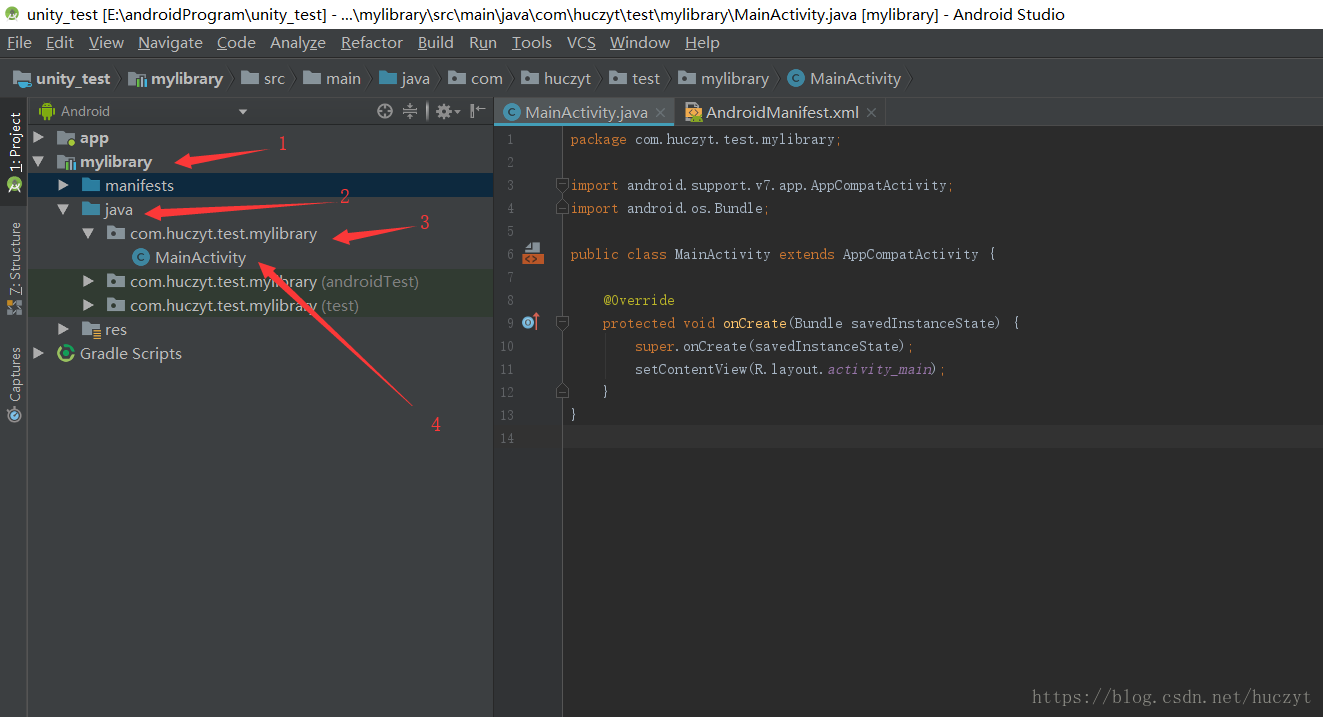This screenshot has width=1323, height=717.
Task: Click AppCompatActivity in the class declaration line
Action: click(x=910, y=254)
